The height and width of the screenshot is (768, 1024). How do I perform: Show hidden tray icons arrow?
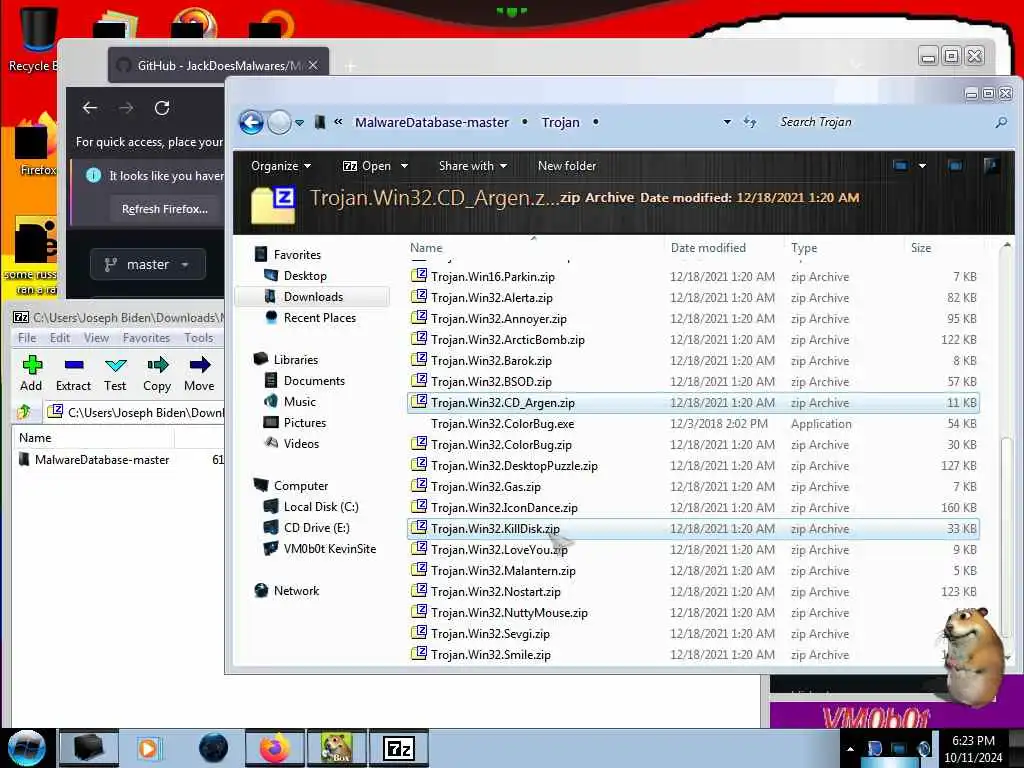850,748
